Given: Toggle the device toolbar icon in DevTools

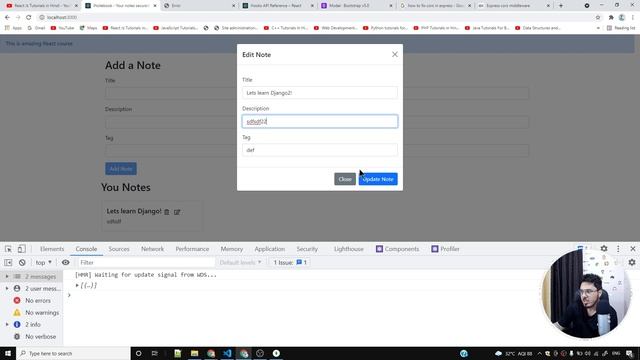Looking at the screenshot, I should (x=21, y=249).
